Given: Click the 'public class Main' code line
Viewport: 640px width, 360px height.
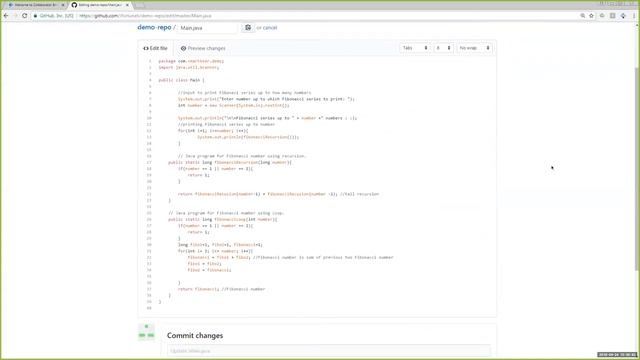Looking at the screenshot, I should click(x=181, y=80).
